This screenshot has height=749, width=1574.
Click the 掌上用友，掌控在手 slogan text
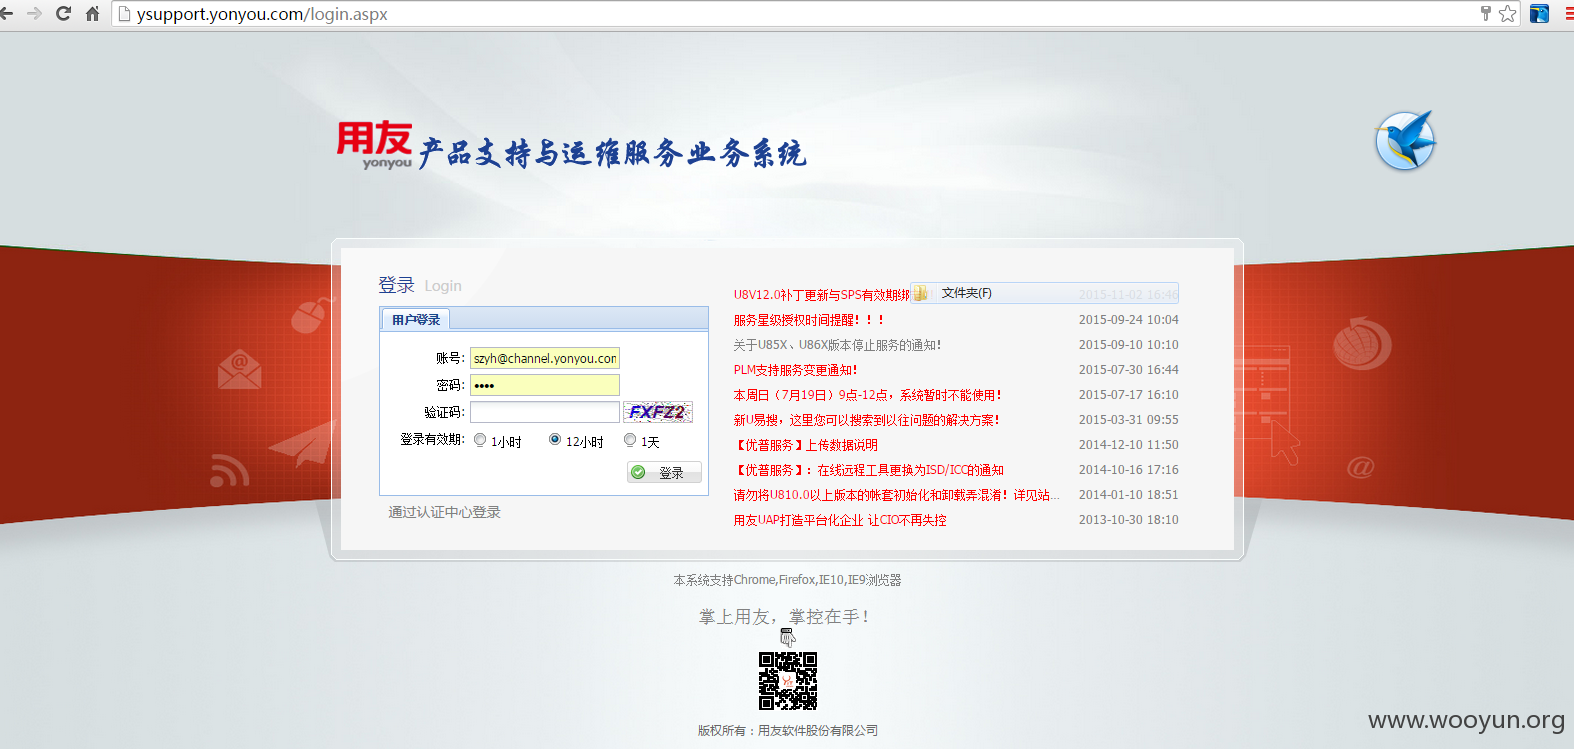tap(784, 617)
